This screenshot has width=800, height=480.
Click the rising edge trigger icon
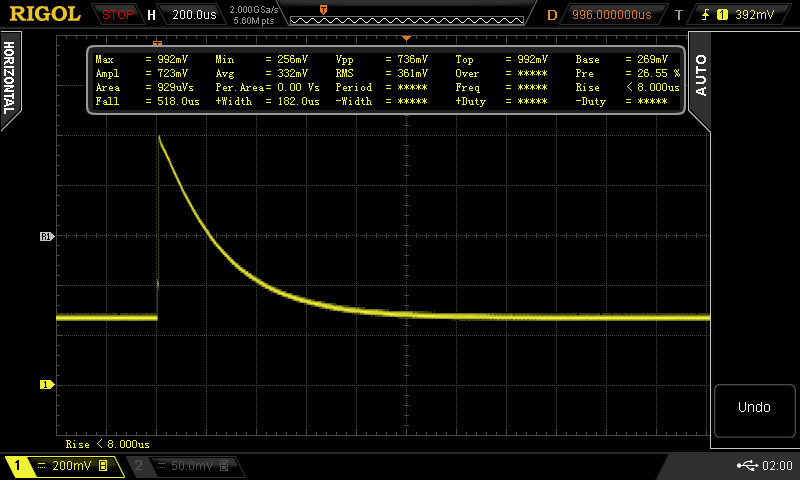tap(708, 15)
